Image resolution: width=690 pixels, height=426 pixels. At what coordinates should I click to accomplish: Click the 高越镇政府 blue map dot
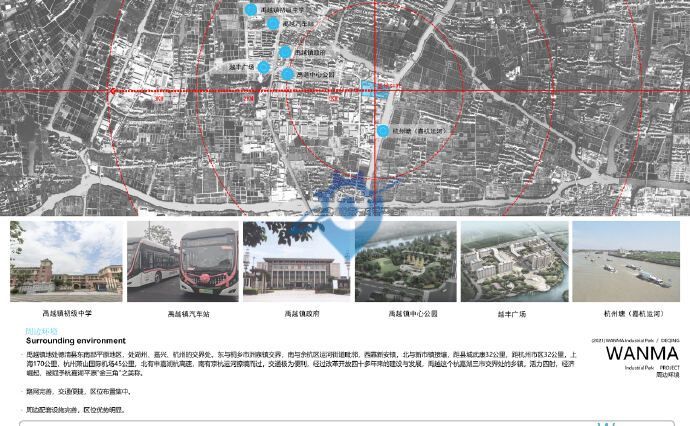pyautogui.click(x=285, y=52)
